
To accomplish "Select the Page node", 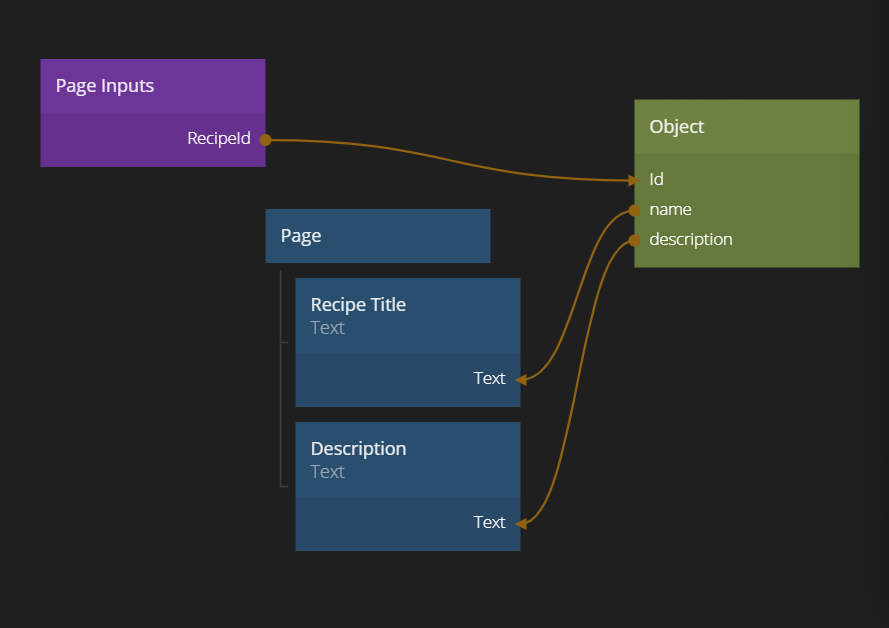I will point(377,236).
